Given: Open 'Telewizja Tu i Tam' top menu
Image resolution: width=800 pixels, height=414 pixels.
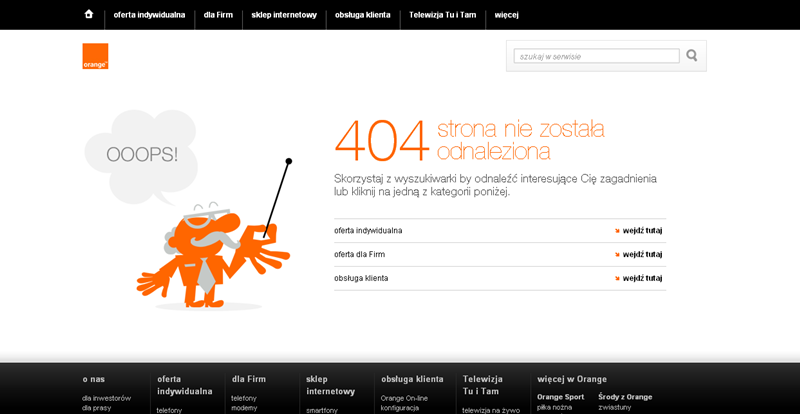Looking at the screenshot, I should pos(442,15).
